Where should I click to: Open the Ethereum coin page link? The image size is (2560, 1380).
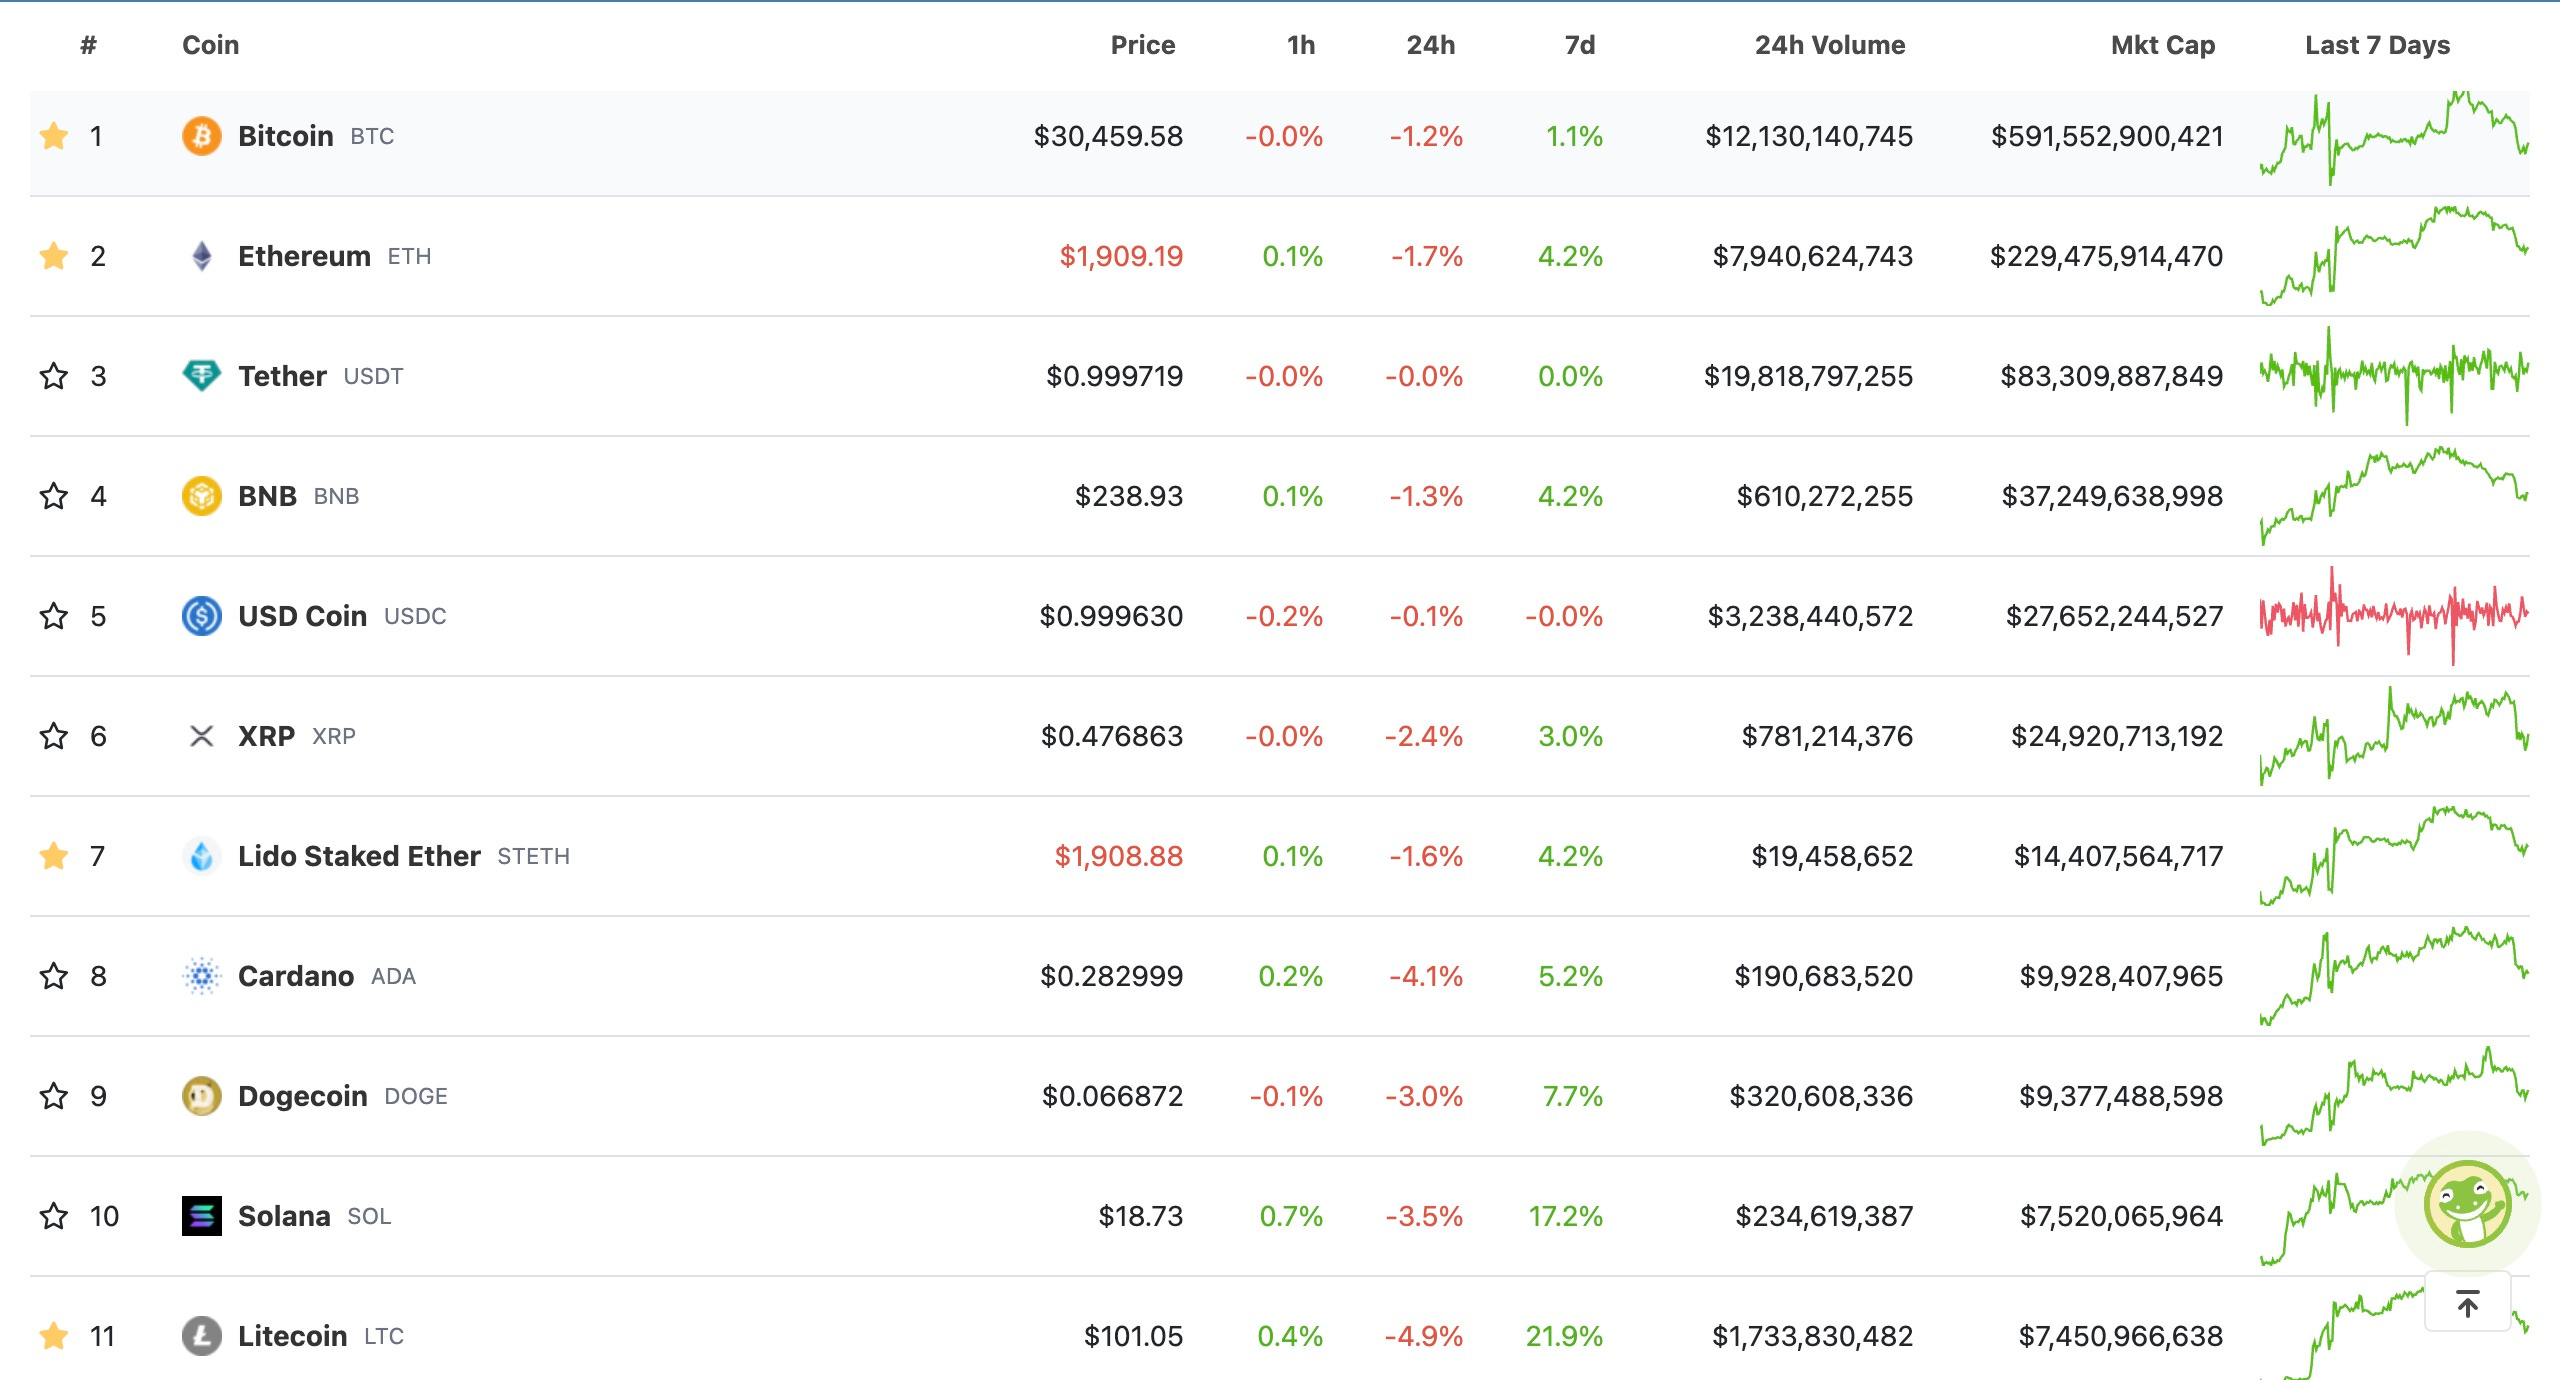304,256
